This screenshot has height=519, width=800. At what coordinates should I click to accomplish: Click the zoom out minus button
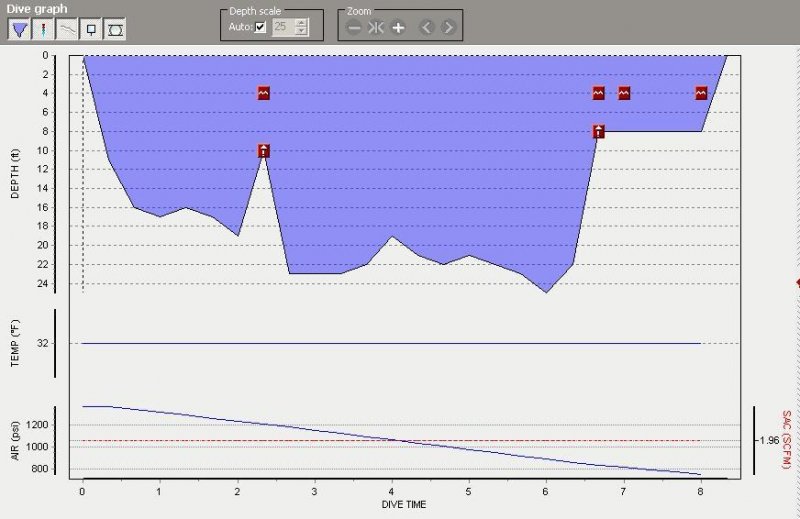[x=354, y=27]
